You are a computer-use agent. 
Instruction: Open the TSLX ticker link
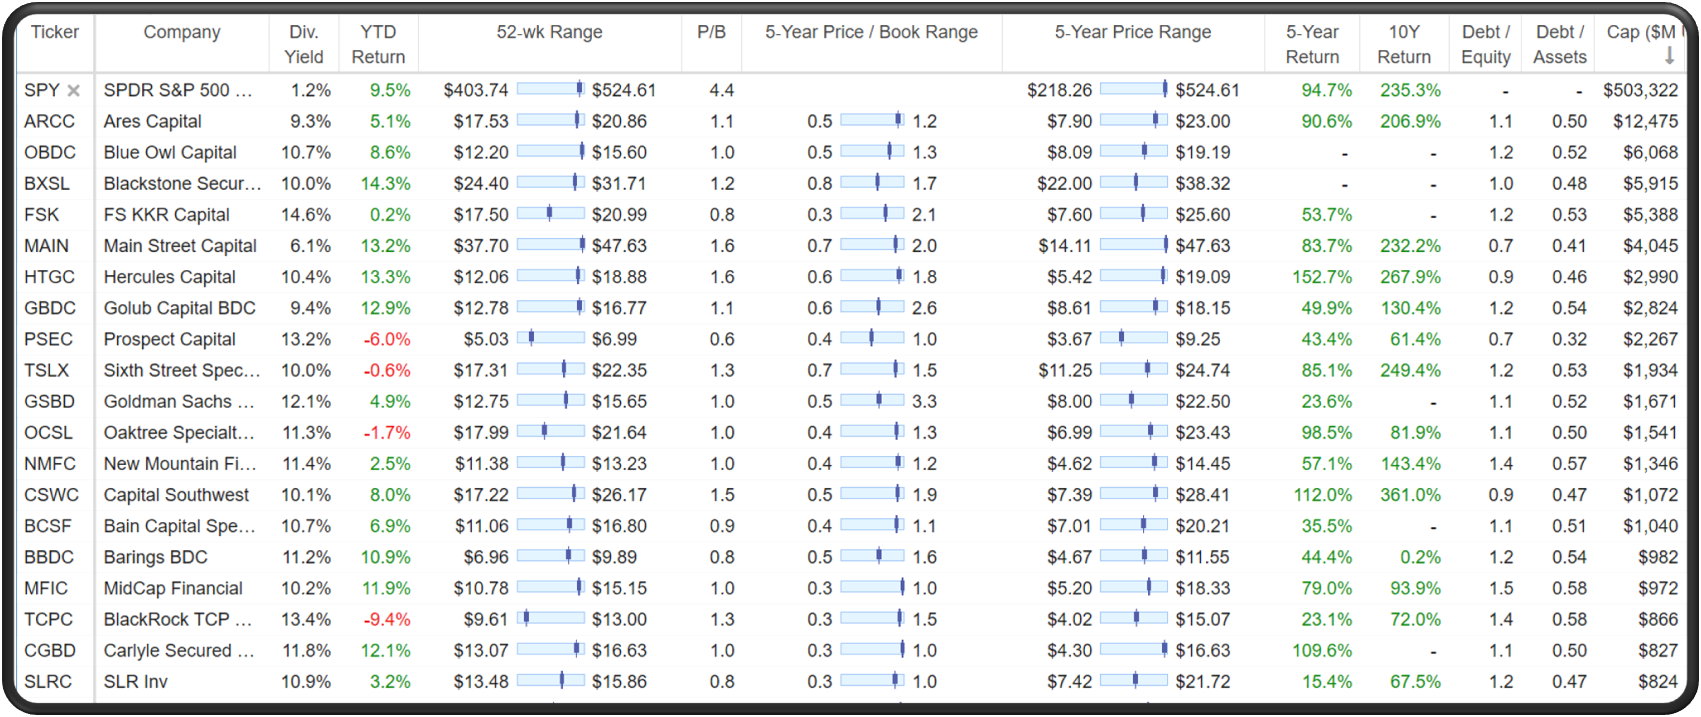47,370
